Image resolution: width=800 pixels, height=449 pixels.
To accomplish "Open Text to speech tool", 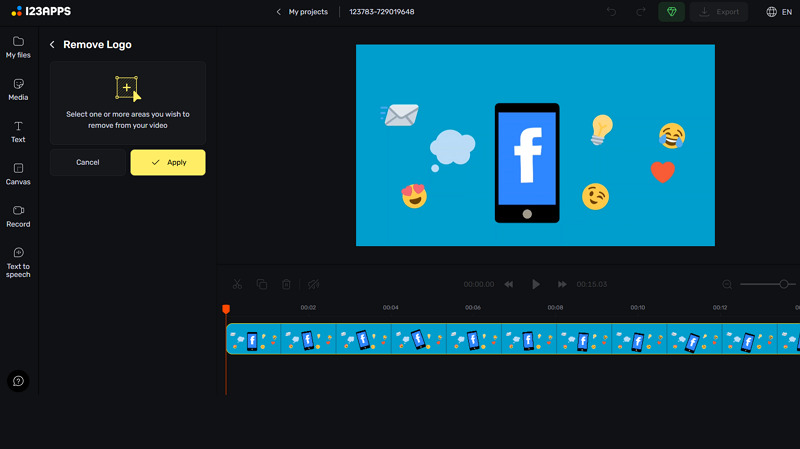I will coord(18,263).
